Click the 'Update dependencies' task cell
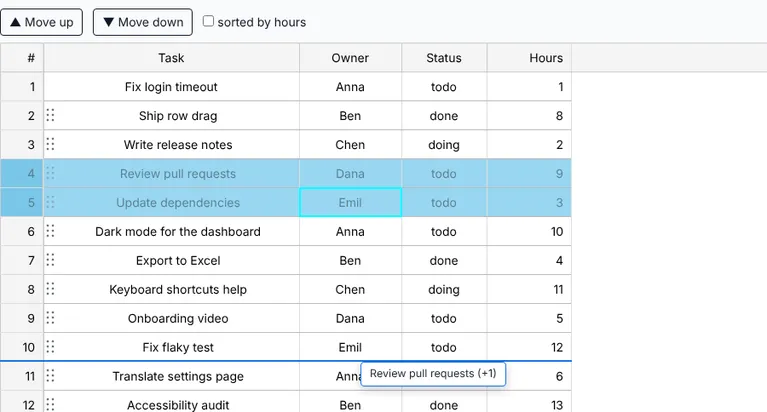The height and width of the screenshot is (412, 767). tap(172, 202)
